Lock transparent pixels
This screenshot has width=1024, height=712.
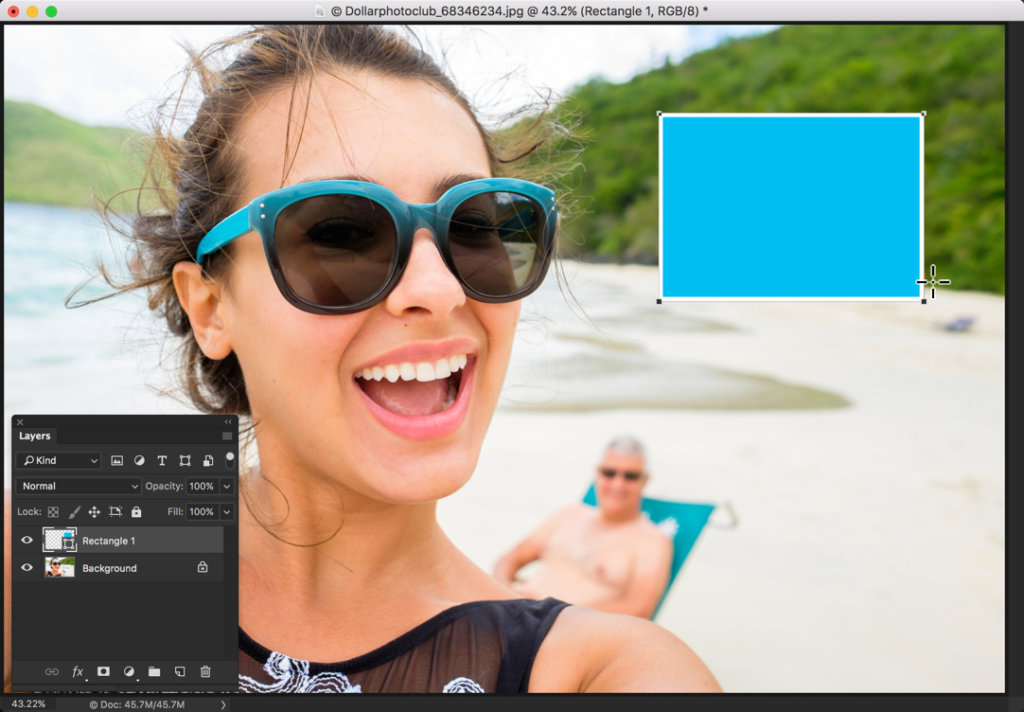[x=51, y=511]
